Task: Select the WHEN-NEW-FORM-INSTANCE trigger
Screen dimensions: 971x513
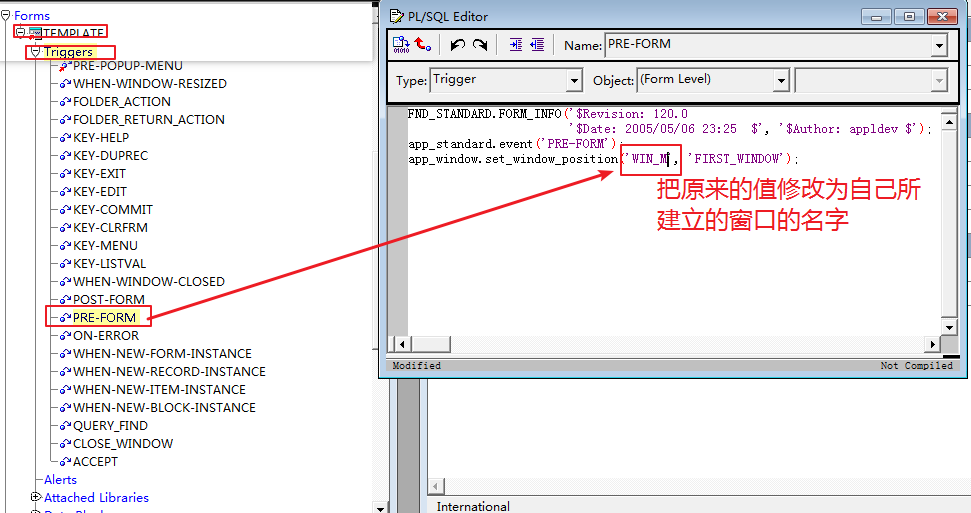Action: [162, 353]
